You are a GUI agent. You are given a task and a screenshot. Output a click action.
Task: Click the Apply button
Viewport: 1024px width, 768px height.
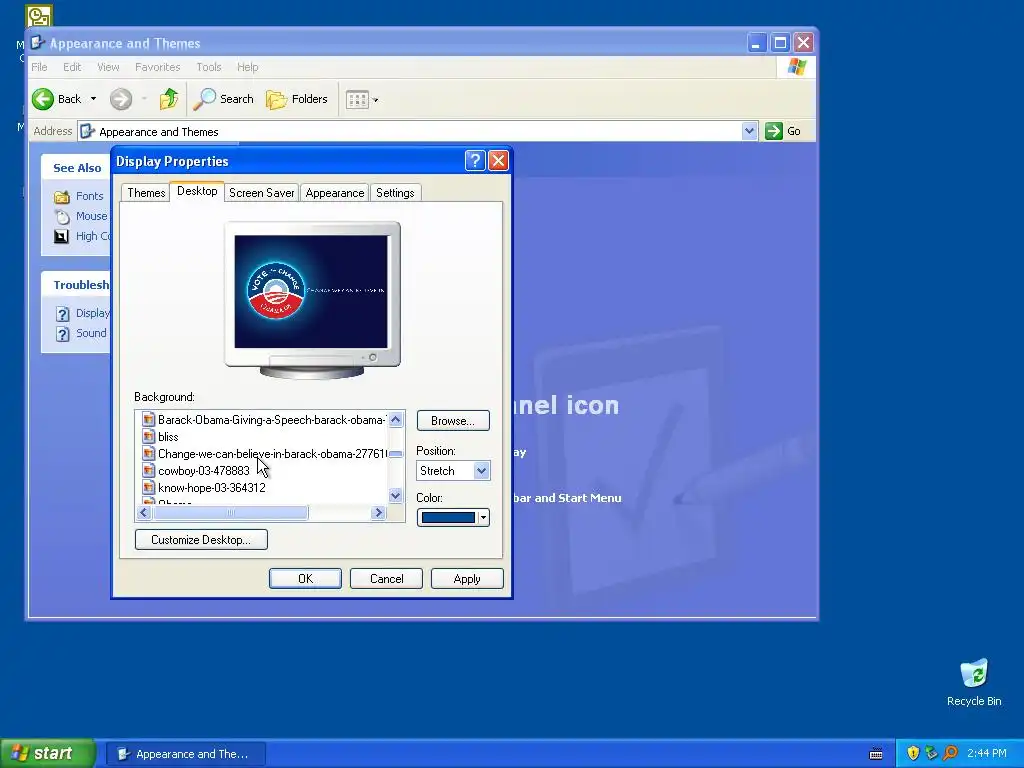467,579
